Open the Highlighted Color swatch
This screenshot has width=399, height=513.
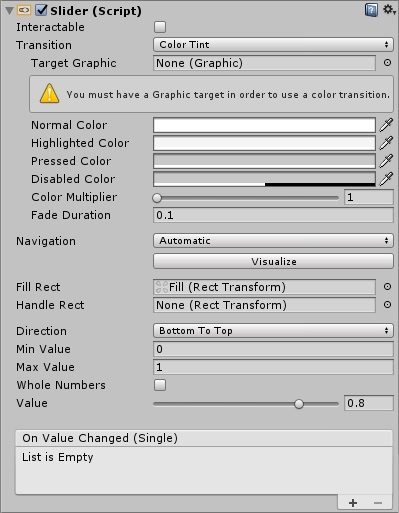(264, 143)
